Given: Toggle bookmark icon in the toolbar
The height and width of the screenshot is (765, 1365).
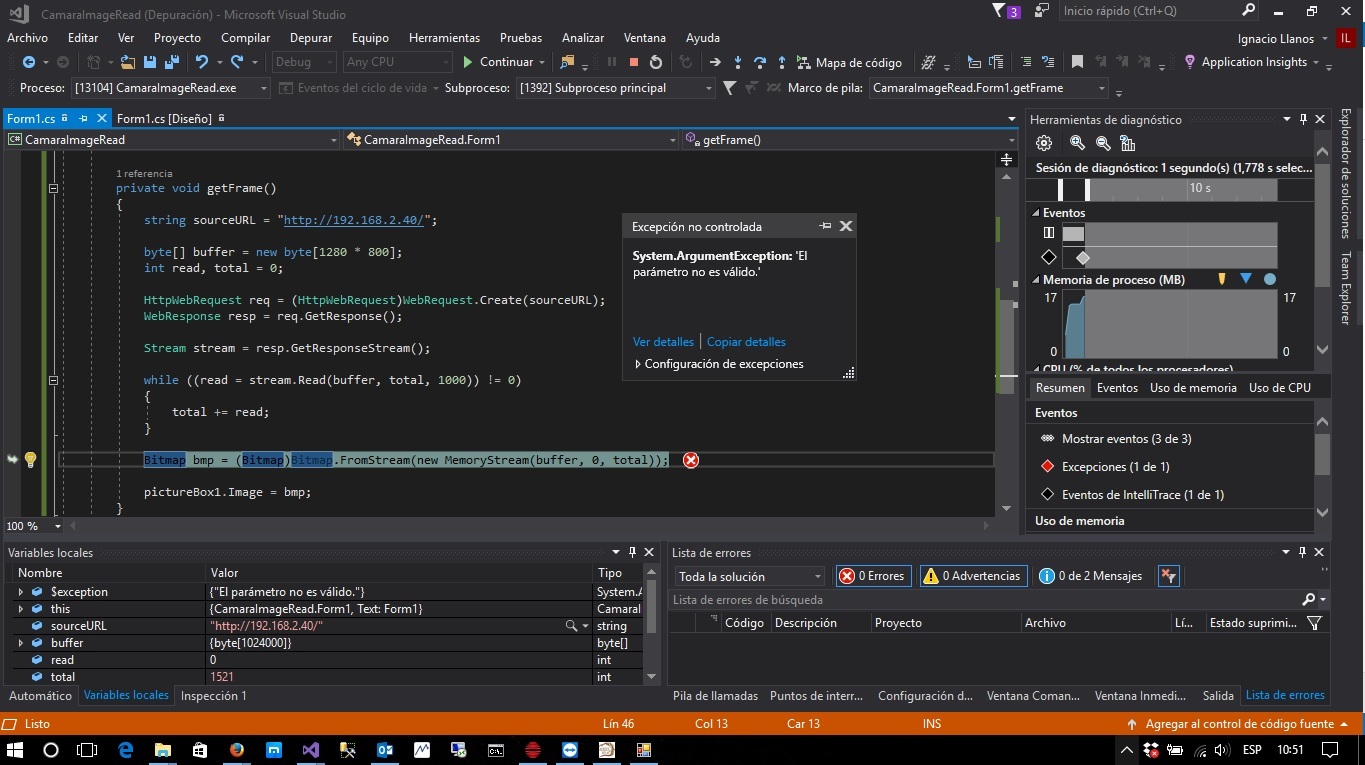Looking at the screenshot, I should [x=1077, y=62].
